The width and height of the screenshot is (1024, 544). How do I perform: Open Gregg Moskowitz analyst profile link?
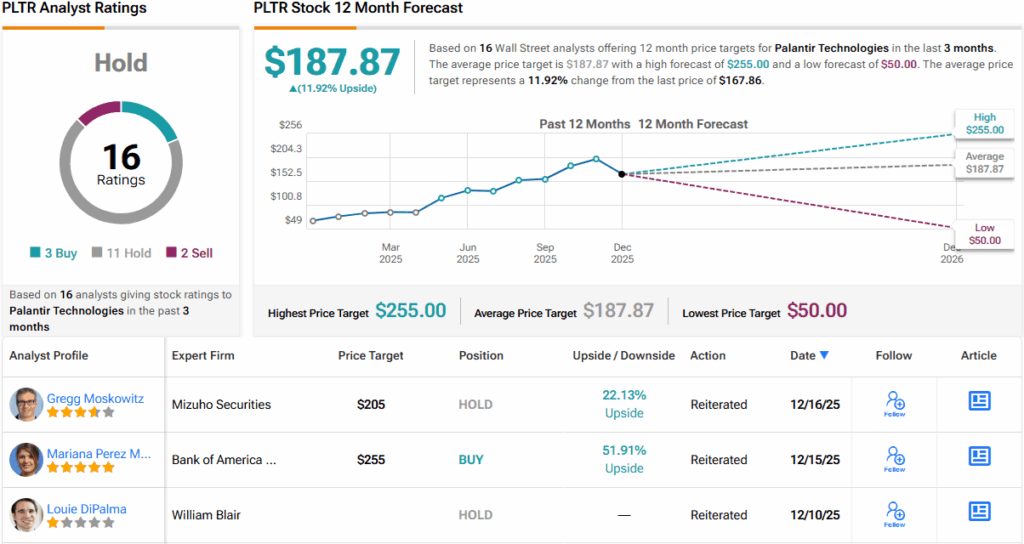coord(95,398)
